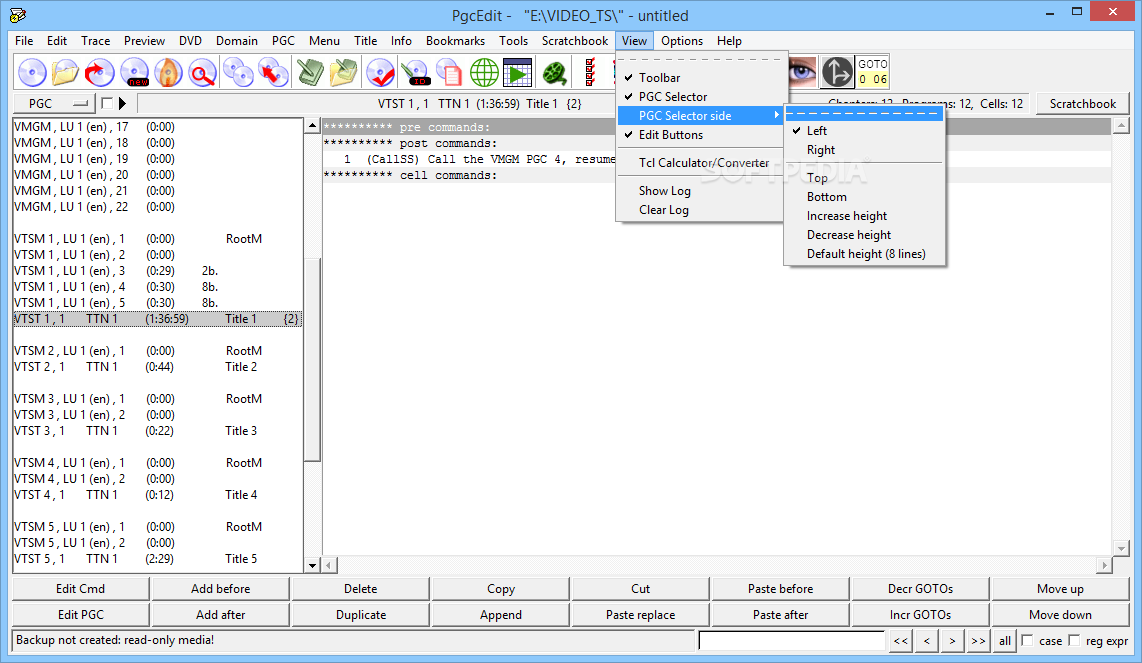This screenshot has height=663, width=1142.
Task: Click the open DVD disc icon
Action: (x=32, y=72)
